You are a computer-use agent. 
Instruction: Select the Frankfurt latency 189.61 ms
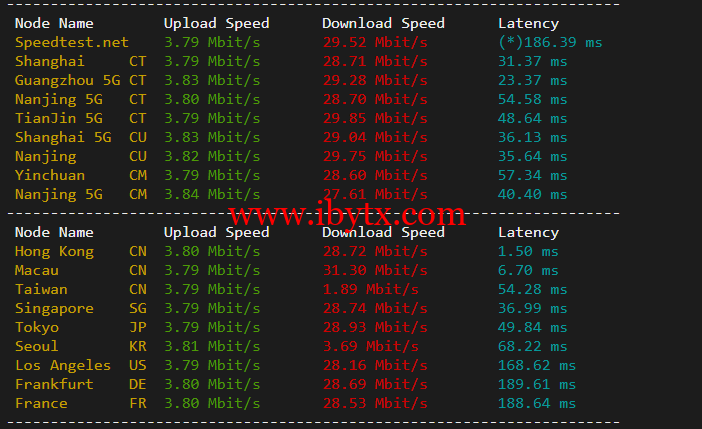click(537, 384)
